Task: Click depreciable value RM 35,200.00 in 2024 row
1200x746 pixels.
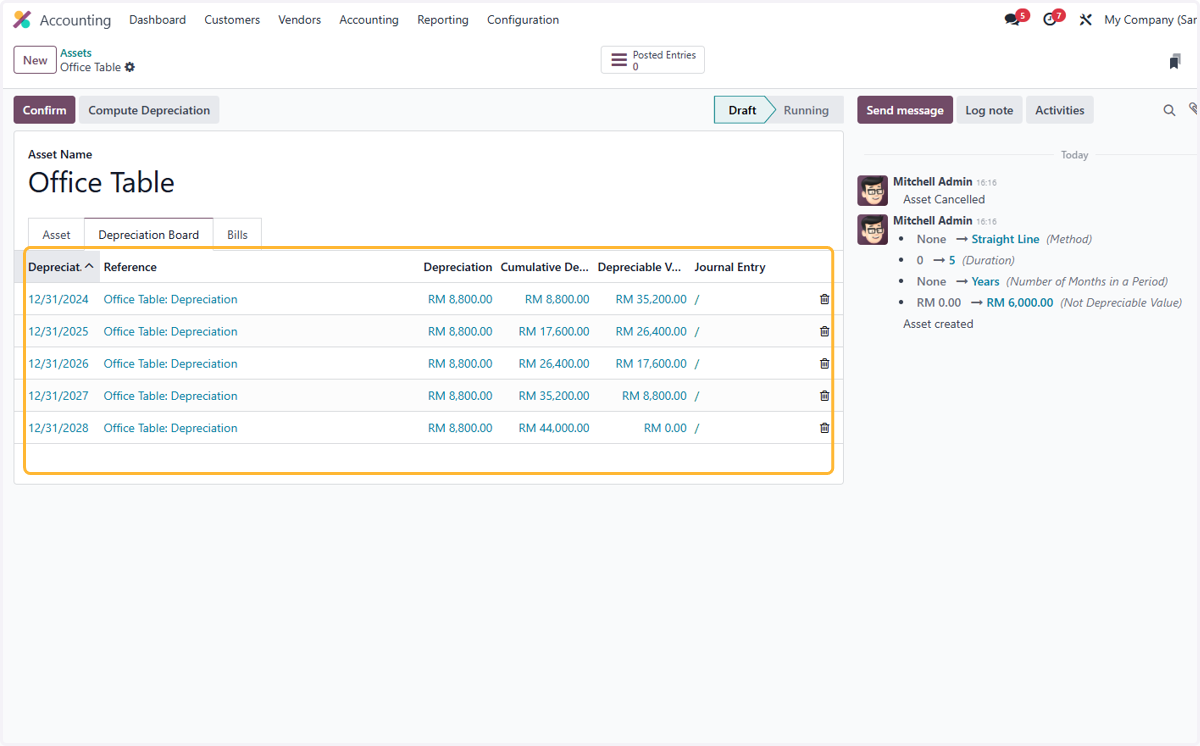Action: [x=651, y=299]
